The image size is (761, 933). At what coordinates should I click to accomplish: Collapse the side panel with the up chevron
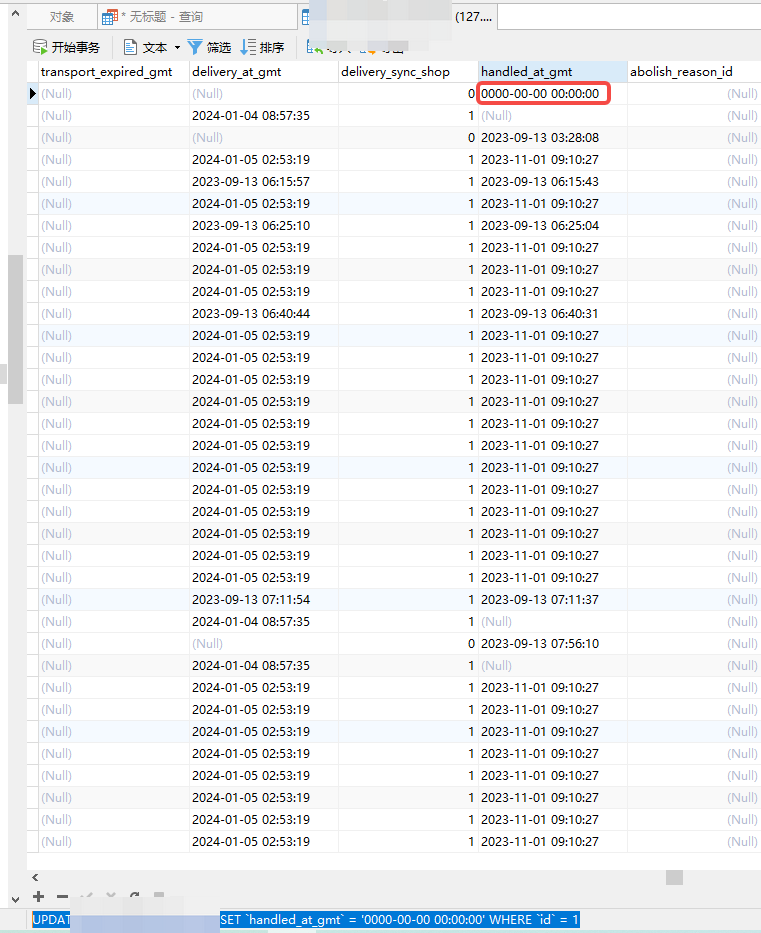(x=15, y=12)
